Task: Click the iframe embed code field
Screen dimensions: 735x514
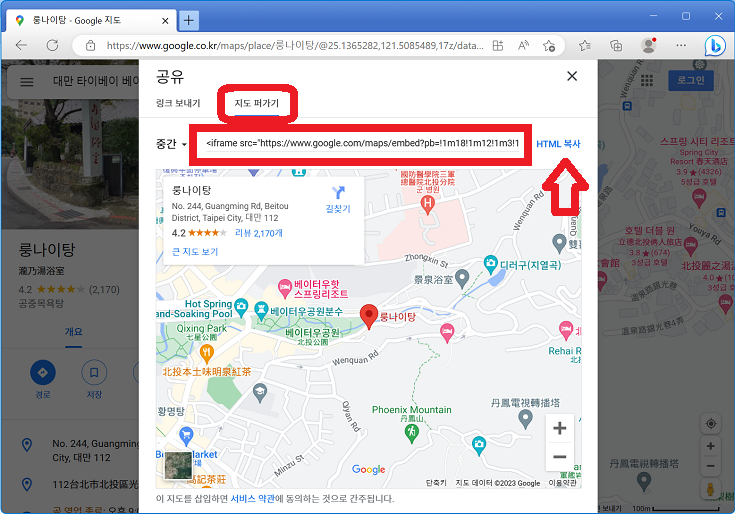Action: [362, 143]
